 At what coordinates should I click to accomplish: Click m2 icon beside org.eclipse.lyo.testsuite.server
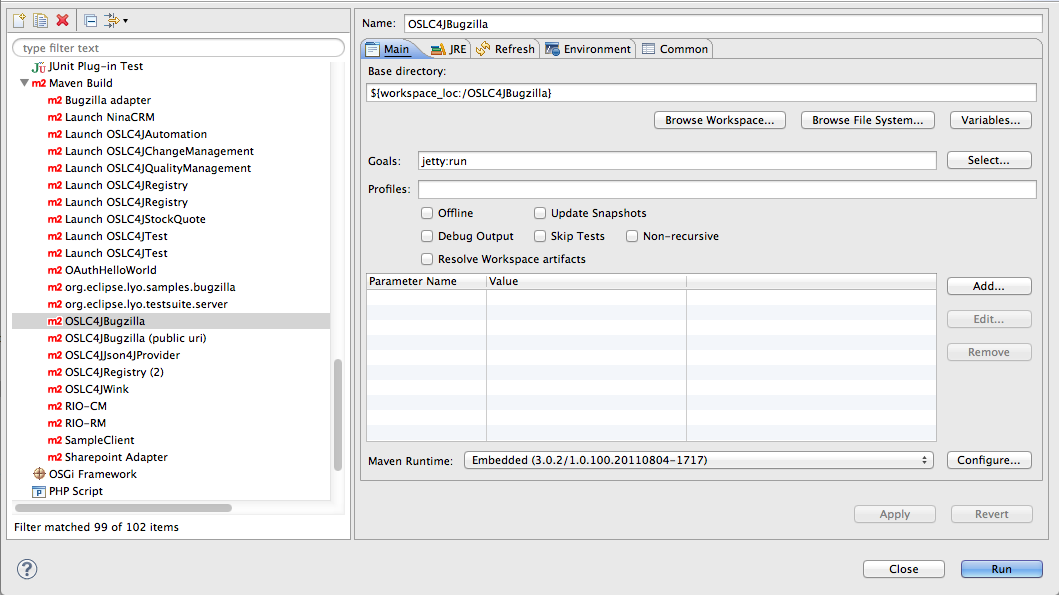pyautogui.click(x=55, y=305)
